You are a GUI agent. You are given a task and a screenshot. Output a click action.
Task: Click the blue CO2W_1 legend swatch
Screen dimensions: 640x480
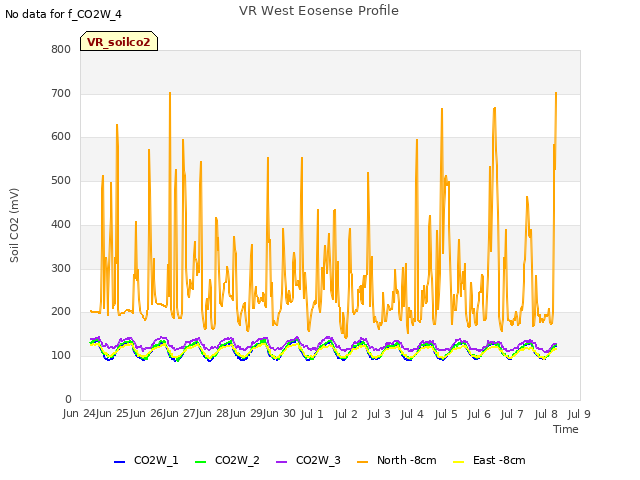point(119,462)
